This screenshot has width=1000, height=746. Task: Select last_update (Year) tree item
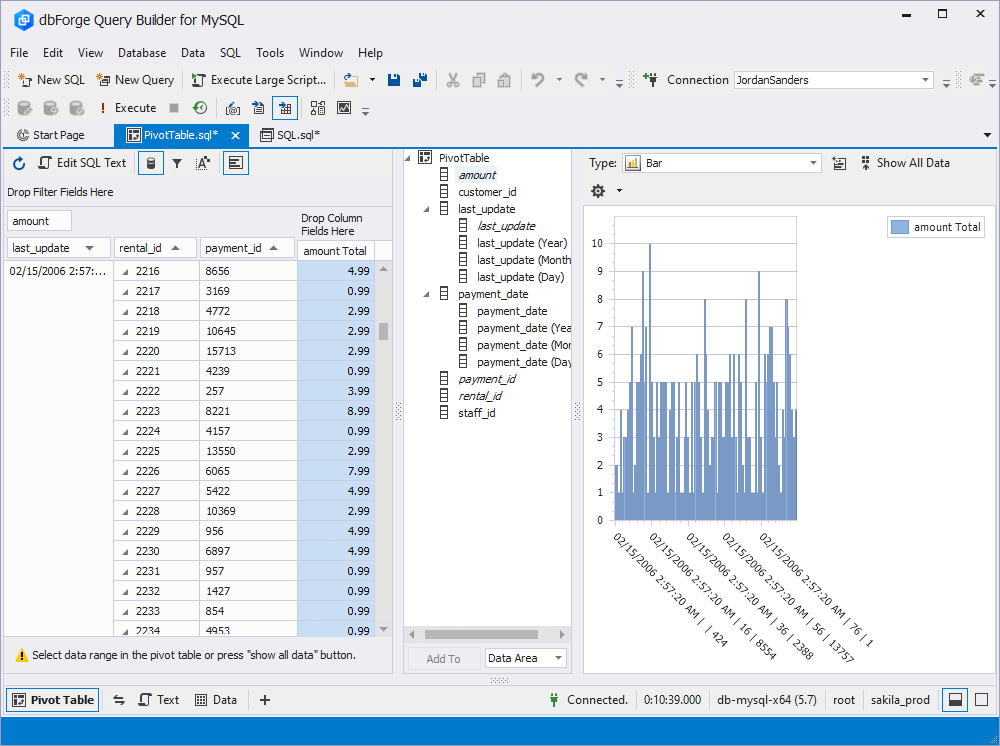(522, 243)
